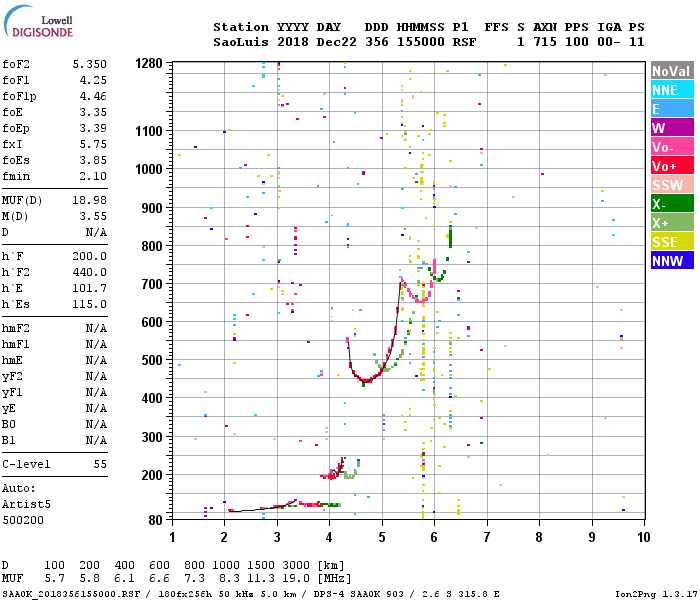
Task: Click the foEp value 3.39
Action: 93,128
